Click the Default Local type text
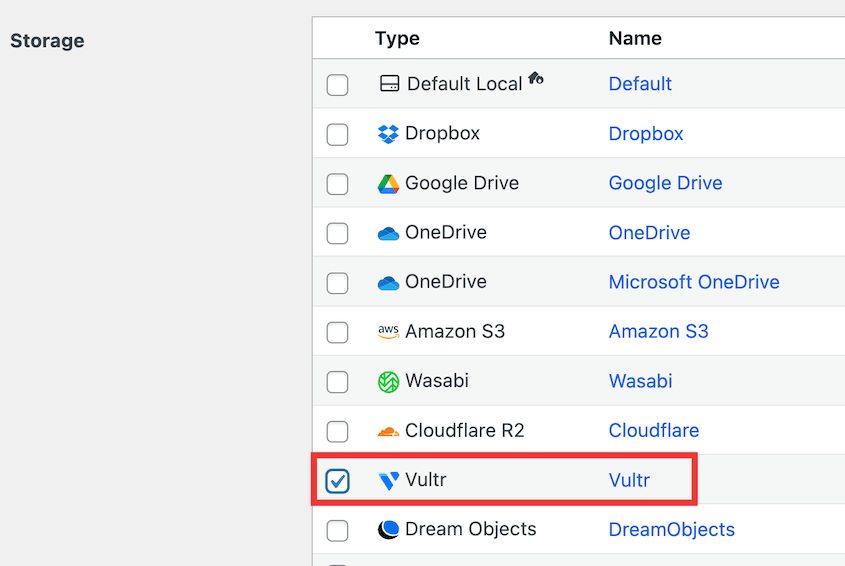 click(x=465, y=84)
